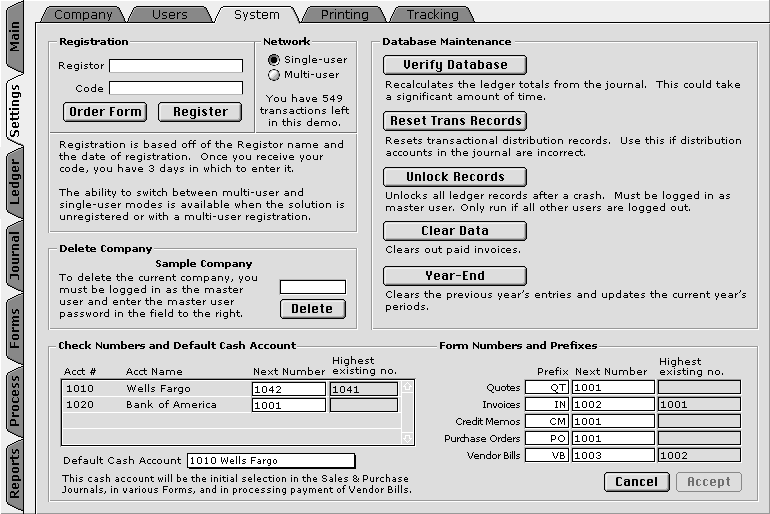Click the registration Code field
770x514 pixels.
click(176, 88)
